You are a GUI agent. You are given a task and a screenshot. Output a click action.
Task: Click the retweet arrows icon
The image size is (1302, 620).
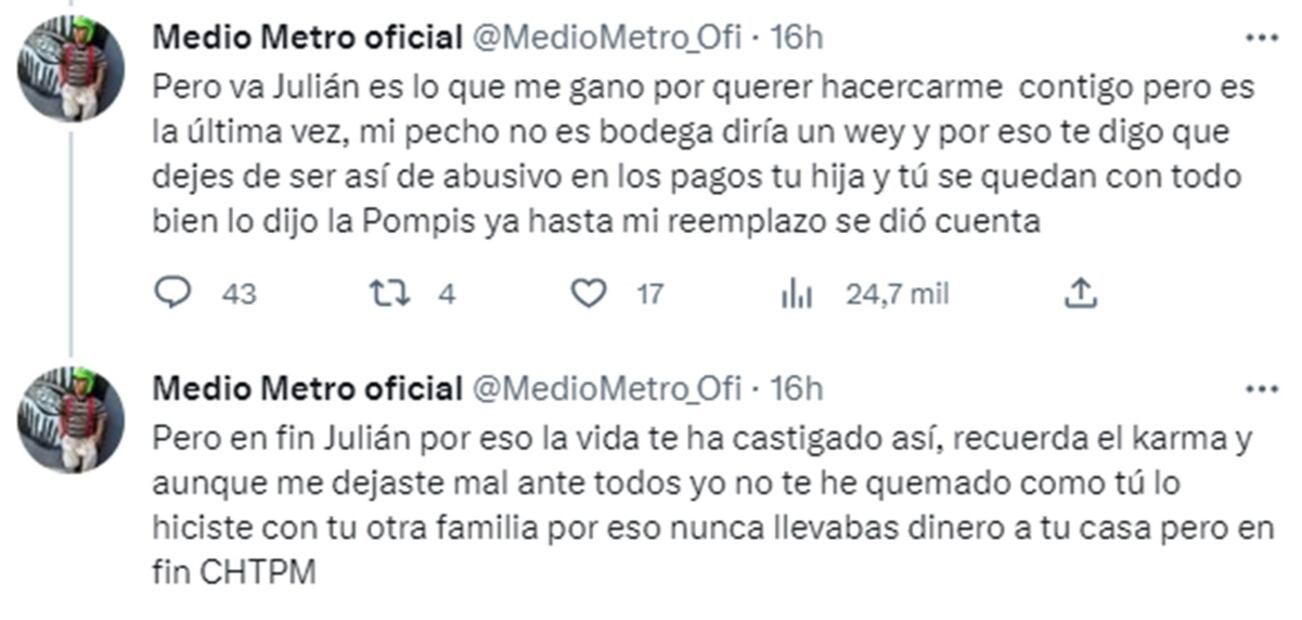tap(389, 293)
